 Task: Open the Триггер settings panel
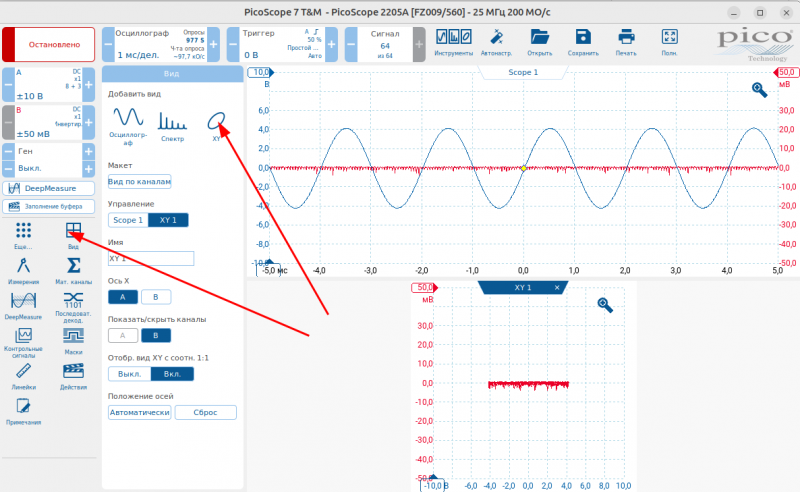pos(282,44)
